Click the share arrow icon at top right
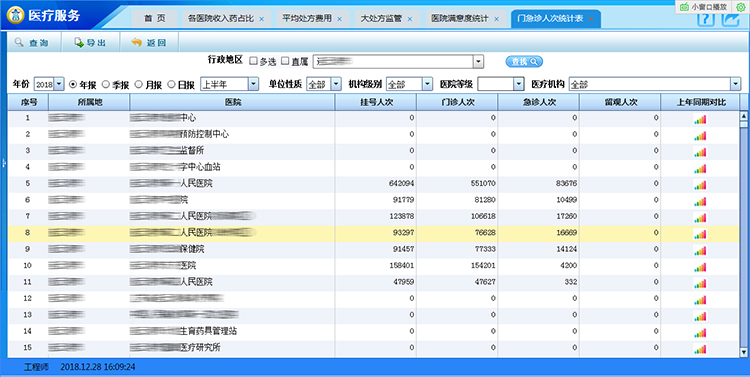The image size is (750, 377). click(731, 20)
